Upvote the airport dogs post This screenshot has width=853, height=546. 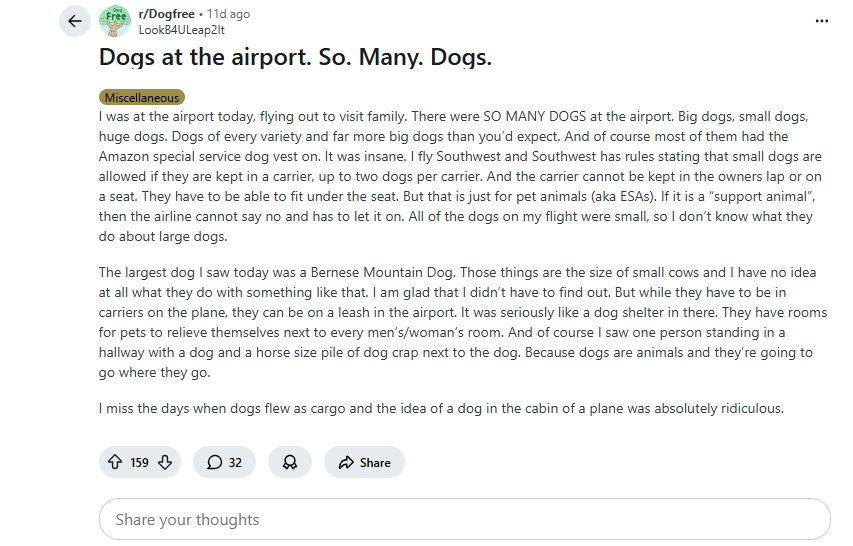pos(114,462)
